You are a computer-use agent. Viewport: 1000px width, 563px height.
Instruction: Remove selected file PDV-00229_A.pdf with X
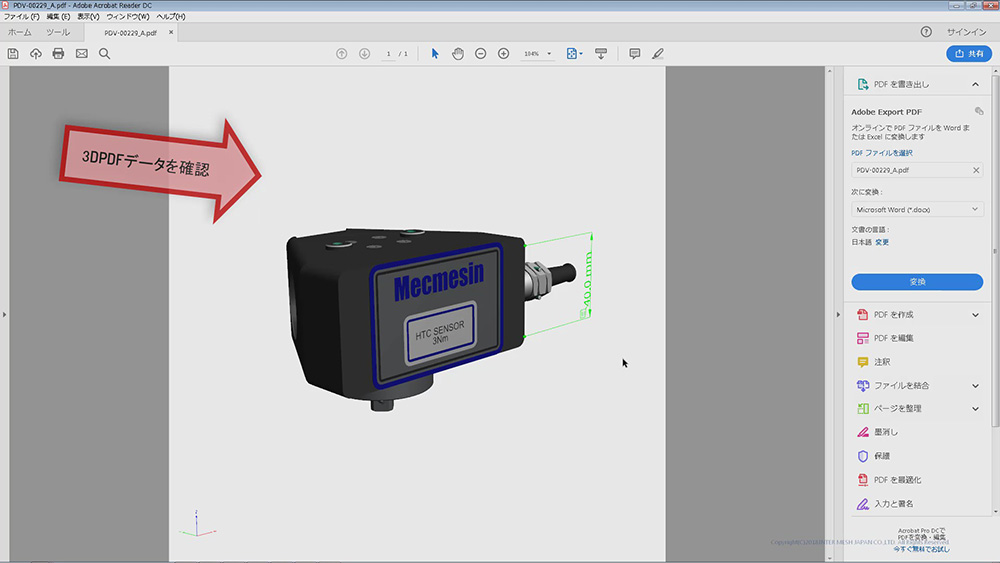pos(976,170)
